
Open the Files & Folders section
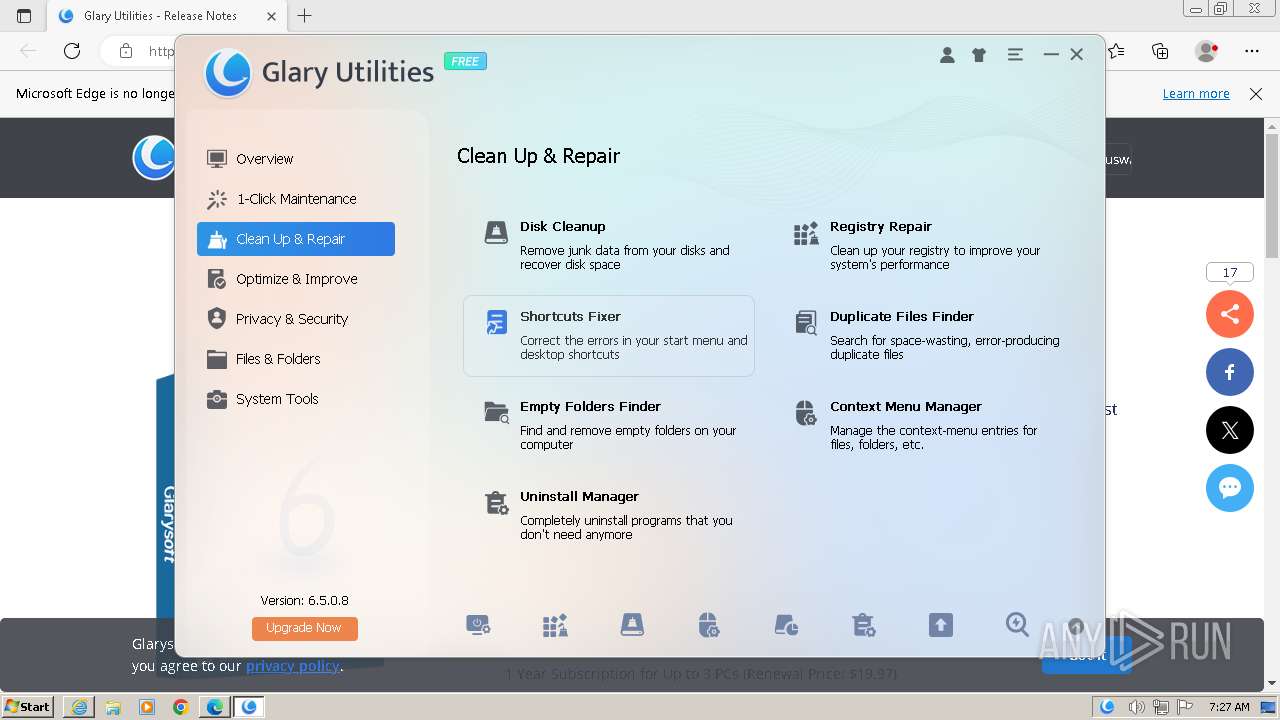(296, 359)
